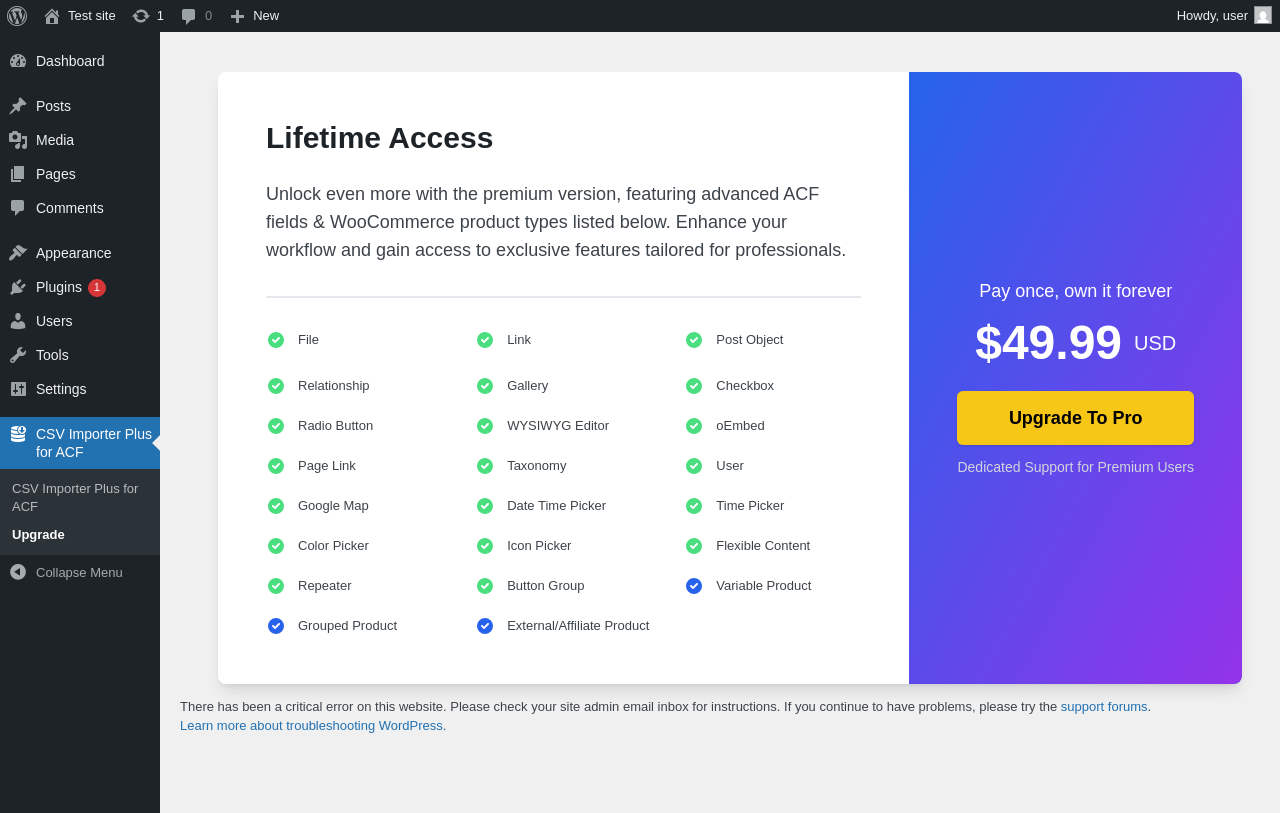Image resolution: width=1280 pixels, height=813 pixels.
Task: Click the 'oEmbed' feature text
Action: click(x=740, y=426)
